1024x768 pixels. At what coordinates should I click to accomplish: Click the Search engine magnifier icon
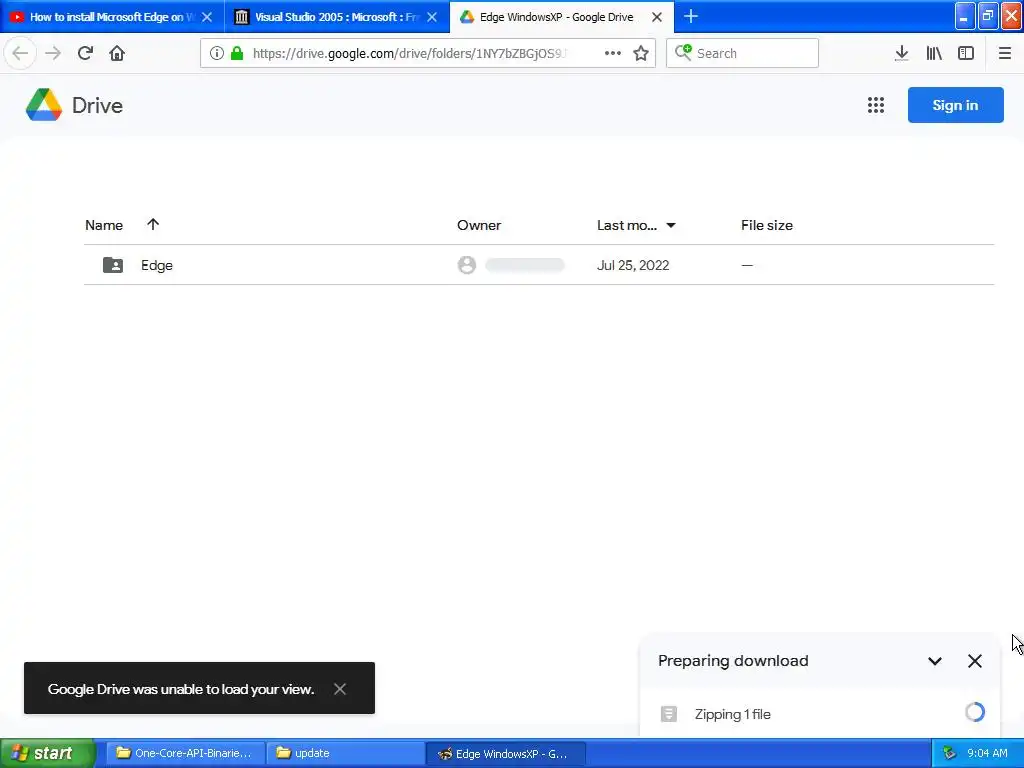[x=683, y=52]
